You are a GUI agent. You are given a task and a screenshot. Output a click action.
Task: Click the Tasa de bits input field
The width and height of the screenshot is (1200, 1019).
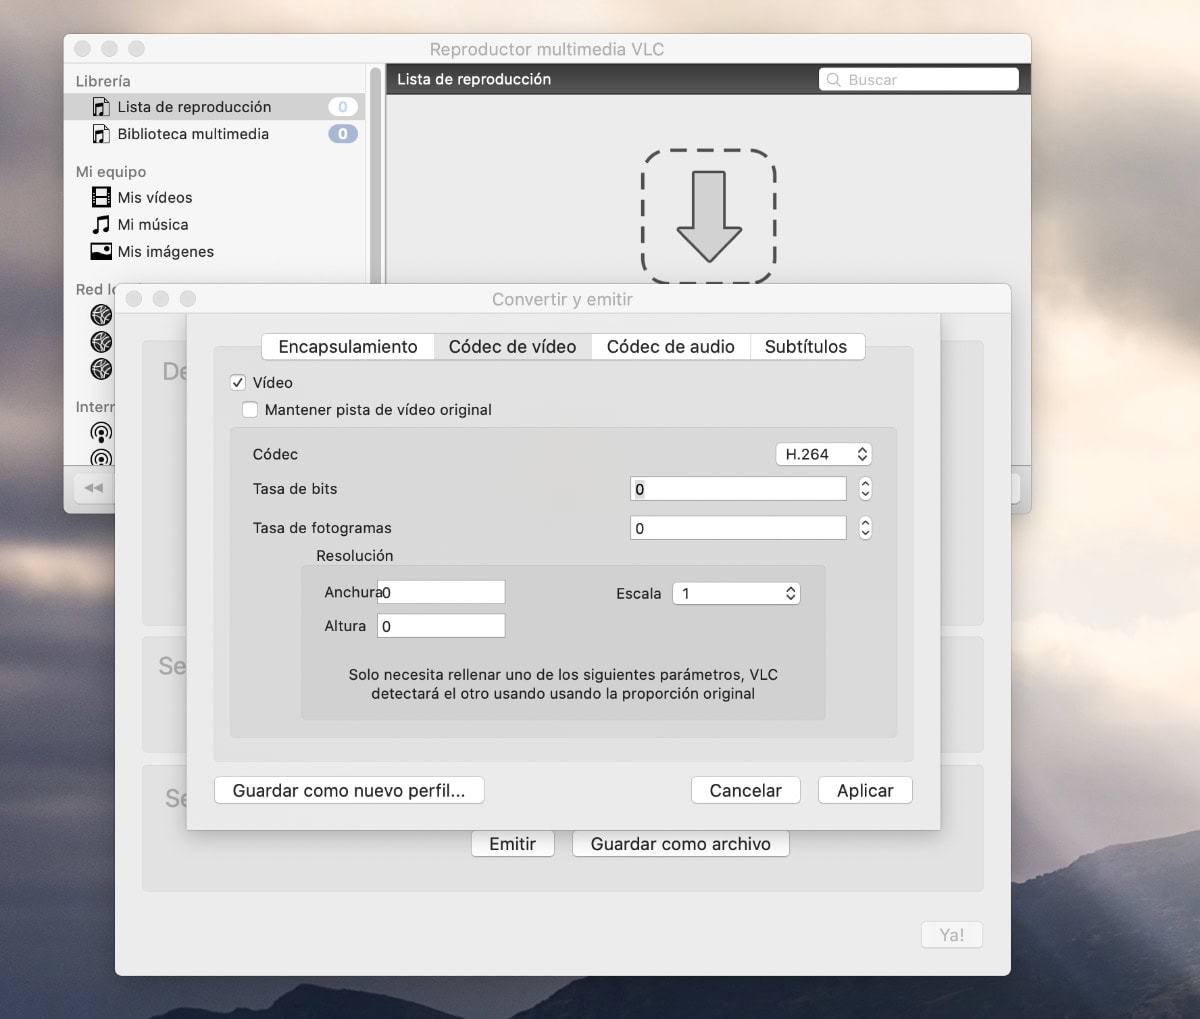coord(738,489)
